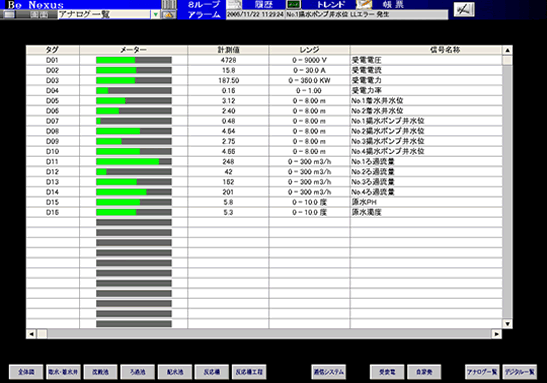
Task: Open the 8ループ loop panel icon
Action: 169,5
